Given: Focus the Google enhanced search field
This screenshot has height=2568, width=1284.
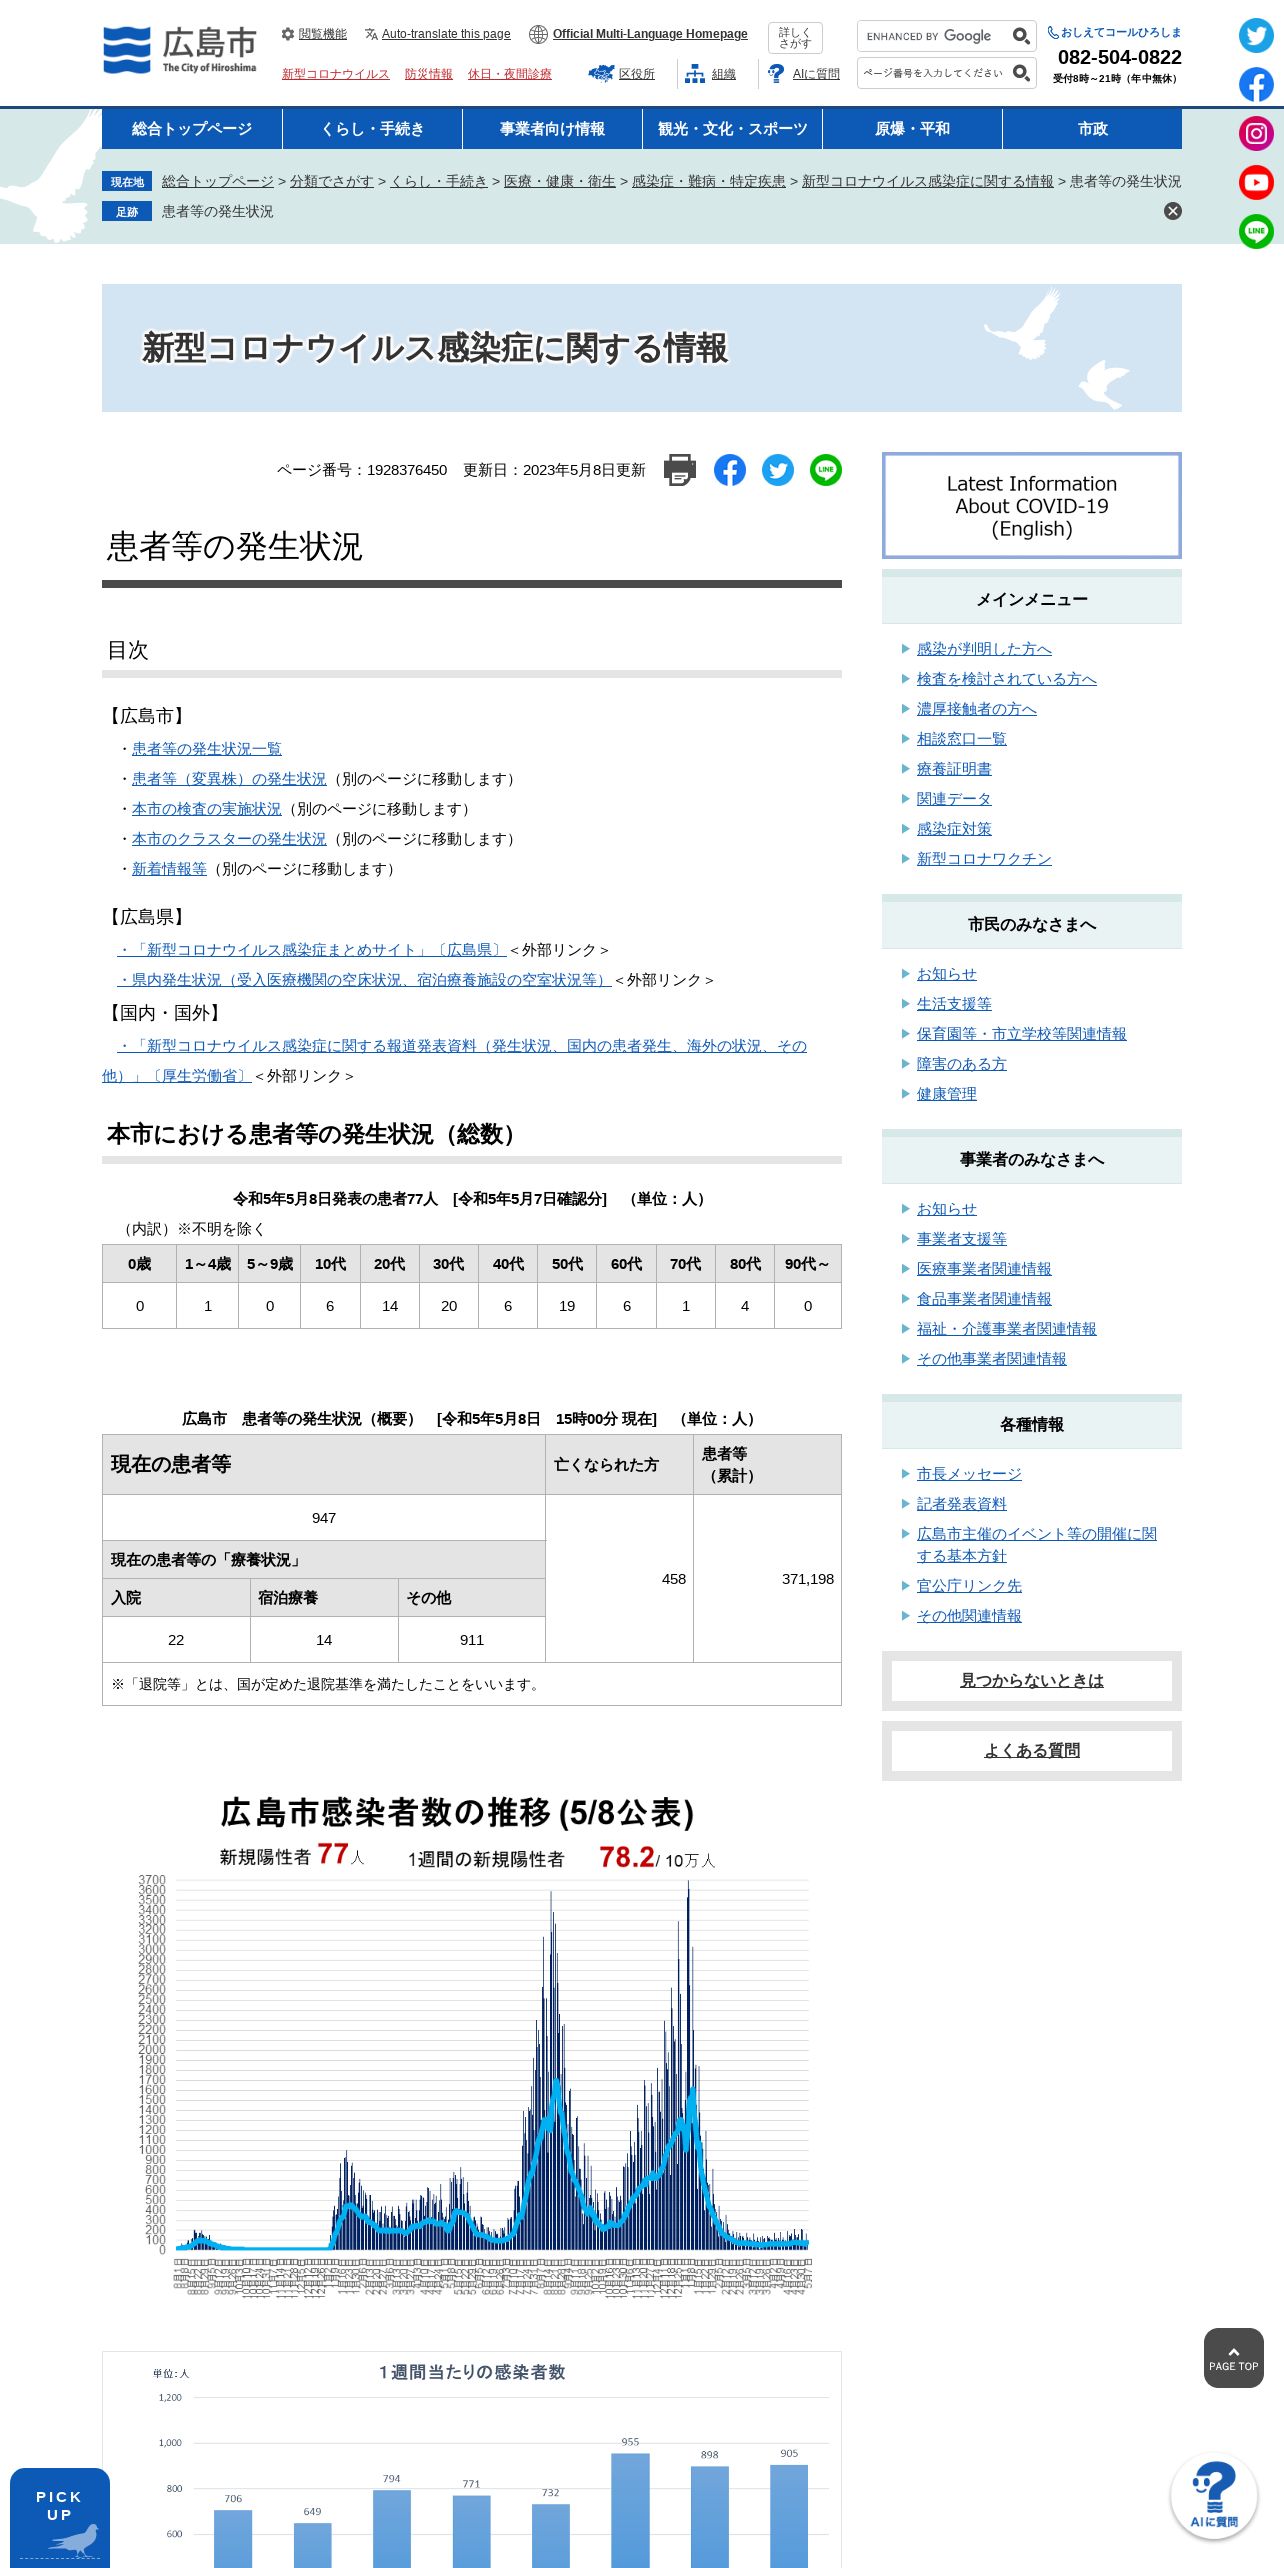Looking at the screenshot, I should pos(933,36).
